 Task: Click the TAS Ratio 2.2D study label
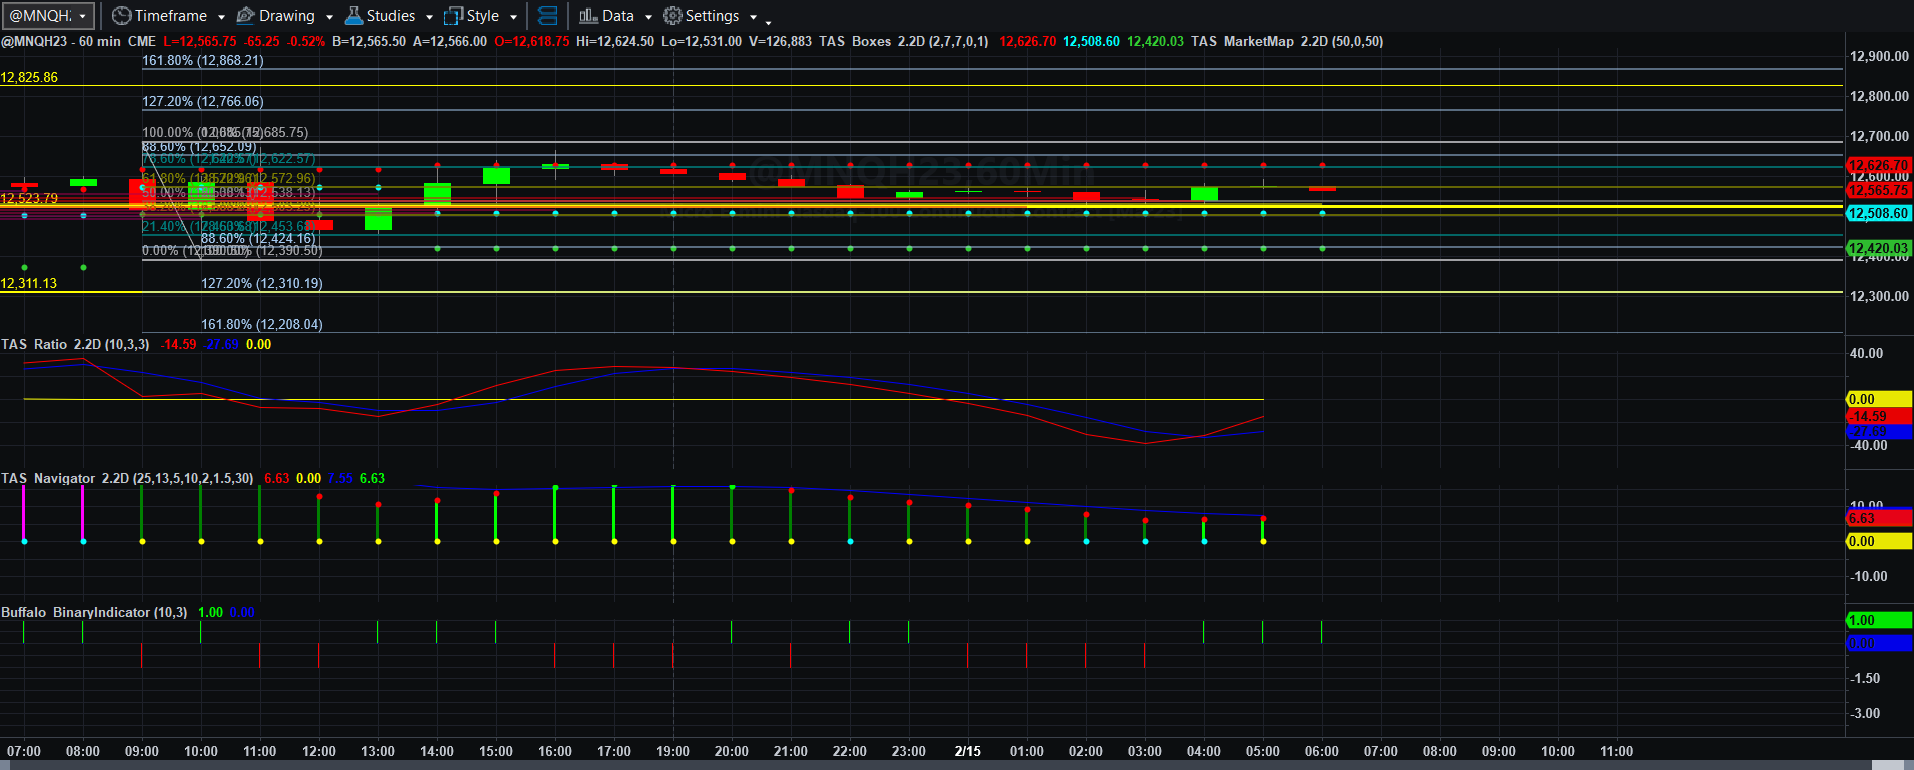(75, 344)
